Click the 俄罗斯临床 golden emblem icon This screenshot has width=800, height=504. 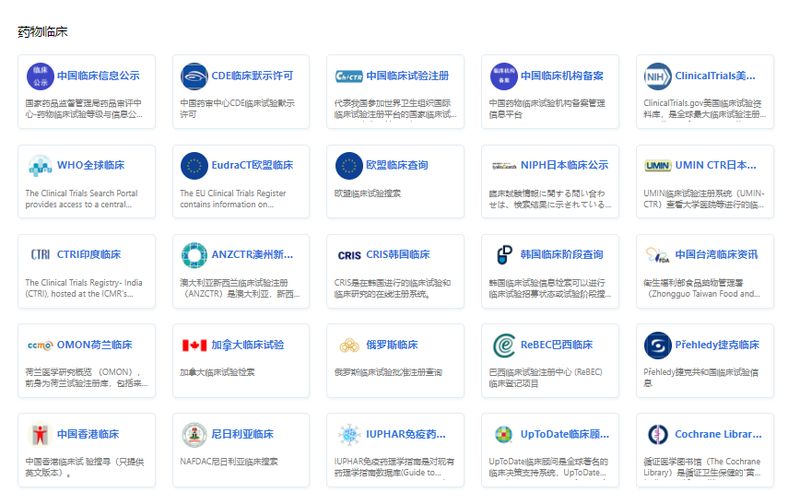[x=349, y=345]
